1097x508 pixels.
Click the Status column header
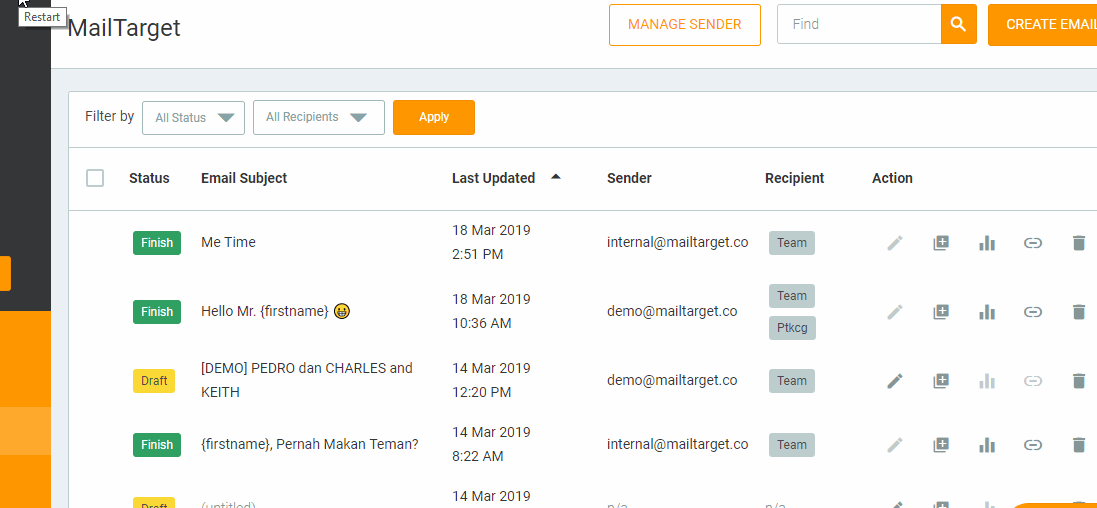click(149, 178)
